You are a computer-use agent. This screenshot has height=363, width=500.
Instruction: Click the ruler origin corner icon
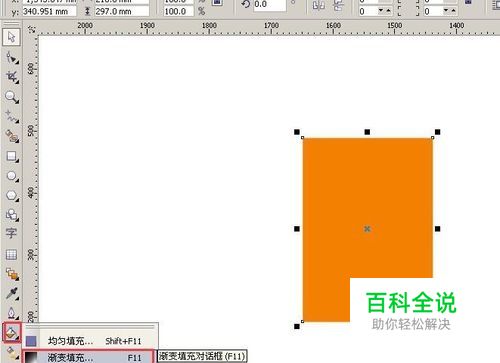pos(31,29)
